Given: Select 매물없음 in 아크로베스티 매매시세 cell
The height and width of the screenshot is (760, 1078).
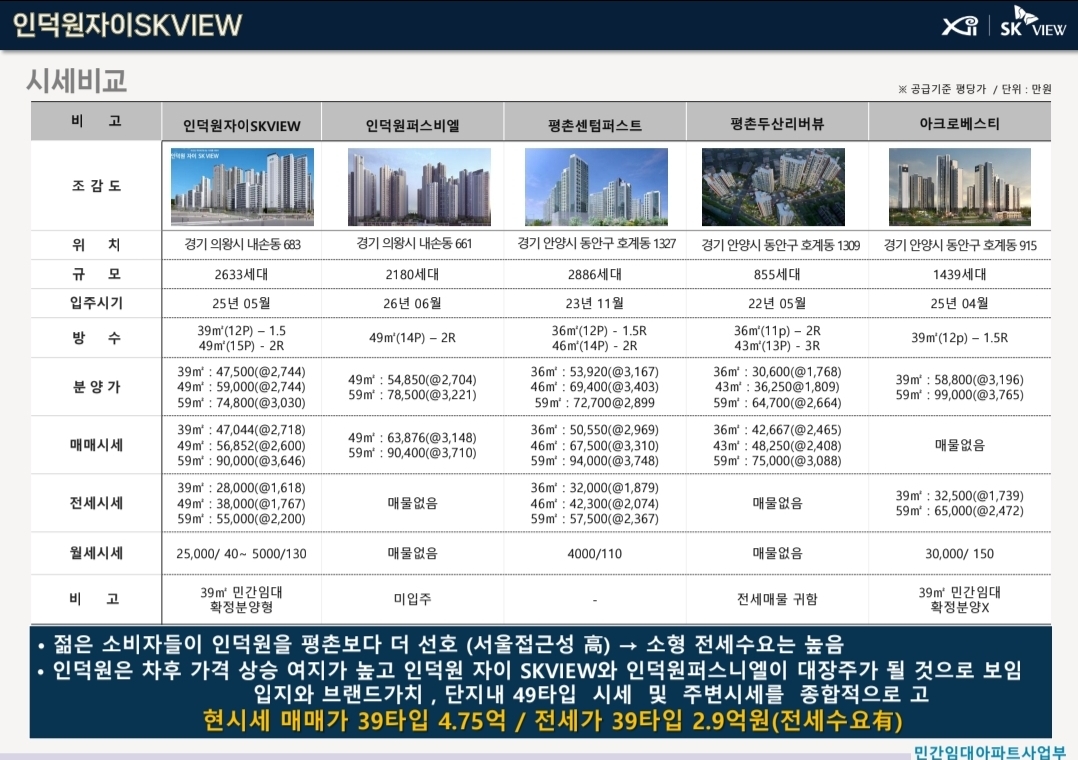Looking at the screenshot, I should tap(959, 445).
